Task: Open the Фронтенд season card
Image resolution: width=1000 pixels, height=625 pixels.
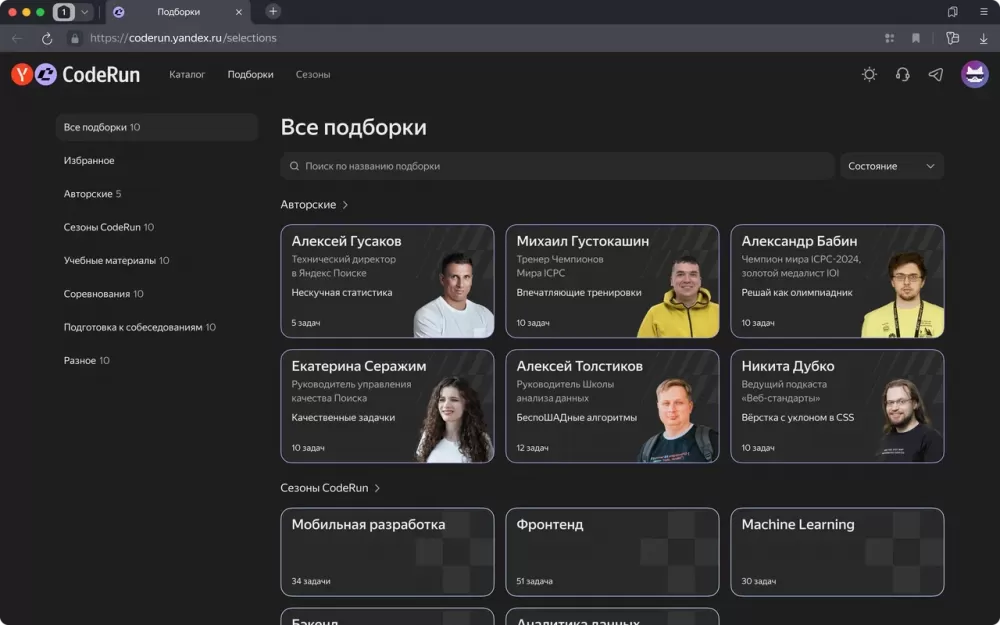Action: point(612,552)
